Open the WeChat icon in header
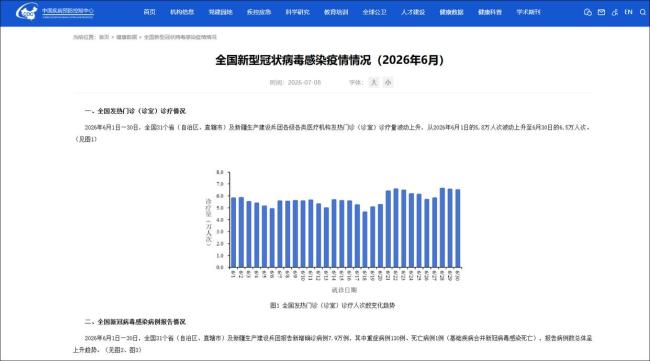The height and width of the screenshot is (361, 650). (x=587, y=12)
